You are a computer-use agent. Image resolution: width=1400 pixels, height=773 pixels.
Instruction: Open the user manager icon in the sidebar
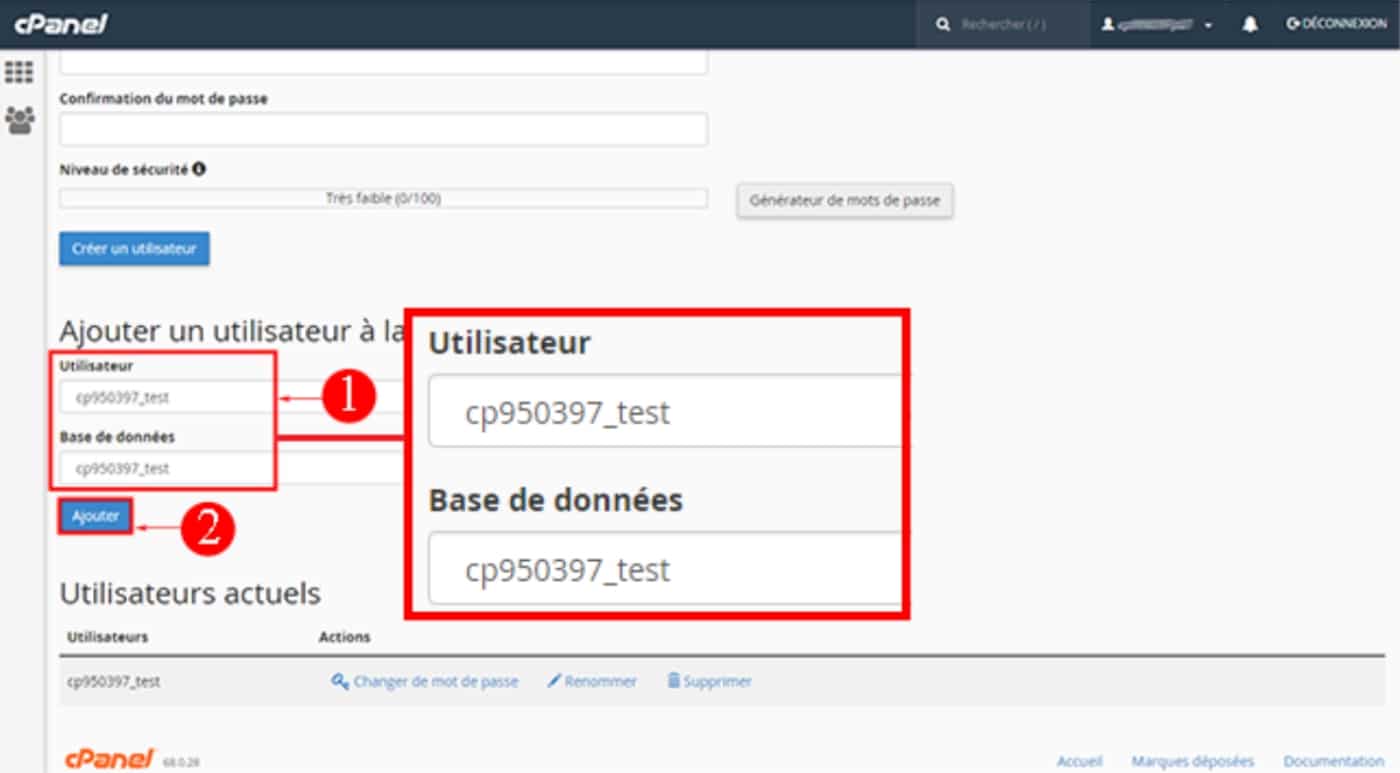coord(20,121)
